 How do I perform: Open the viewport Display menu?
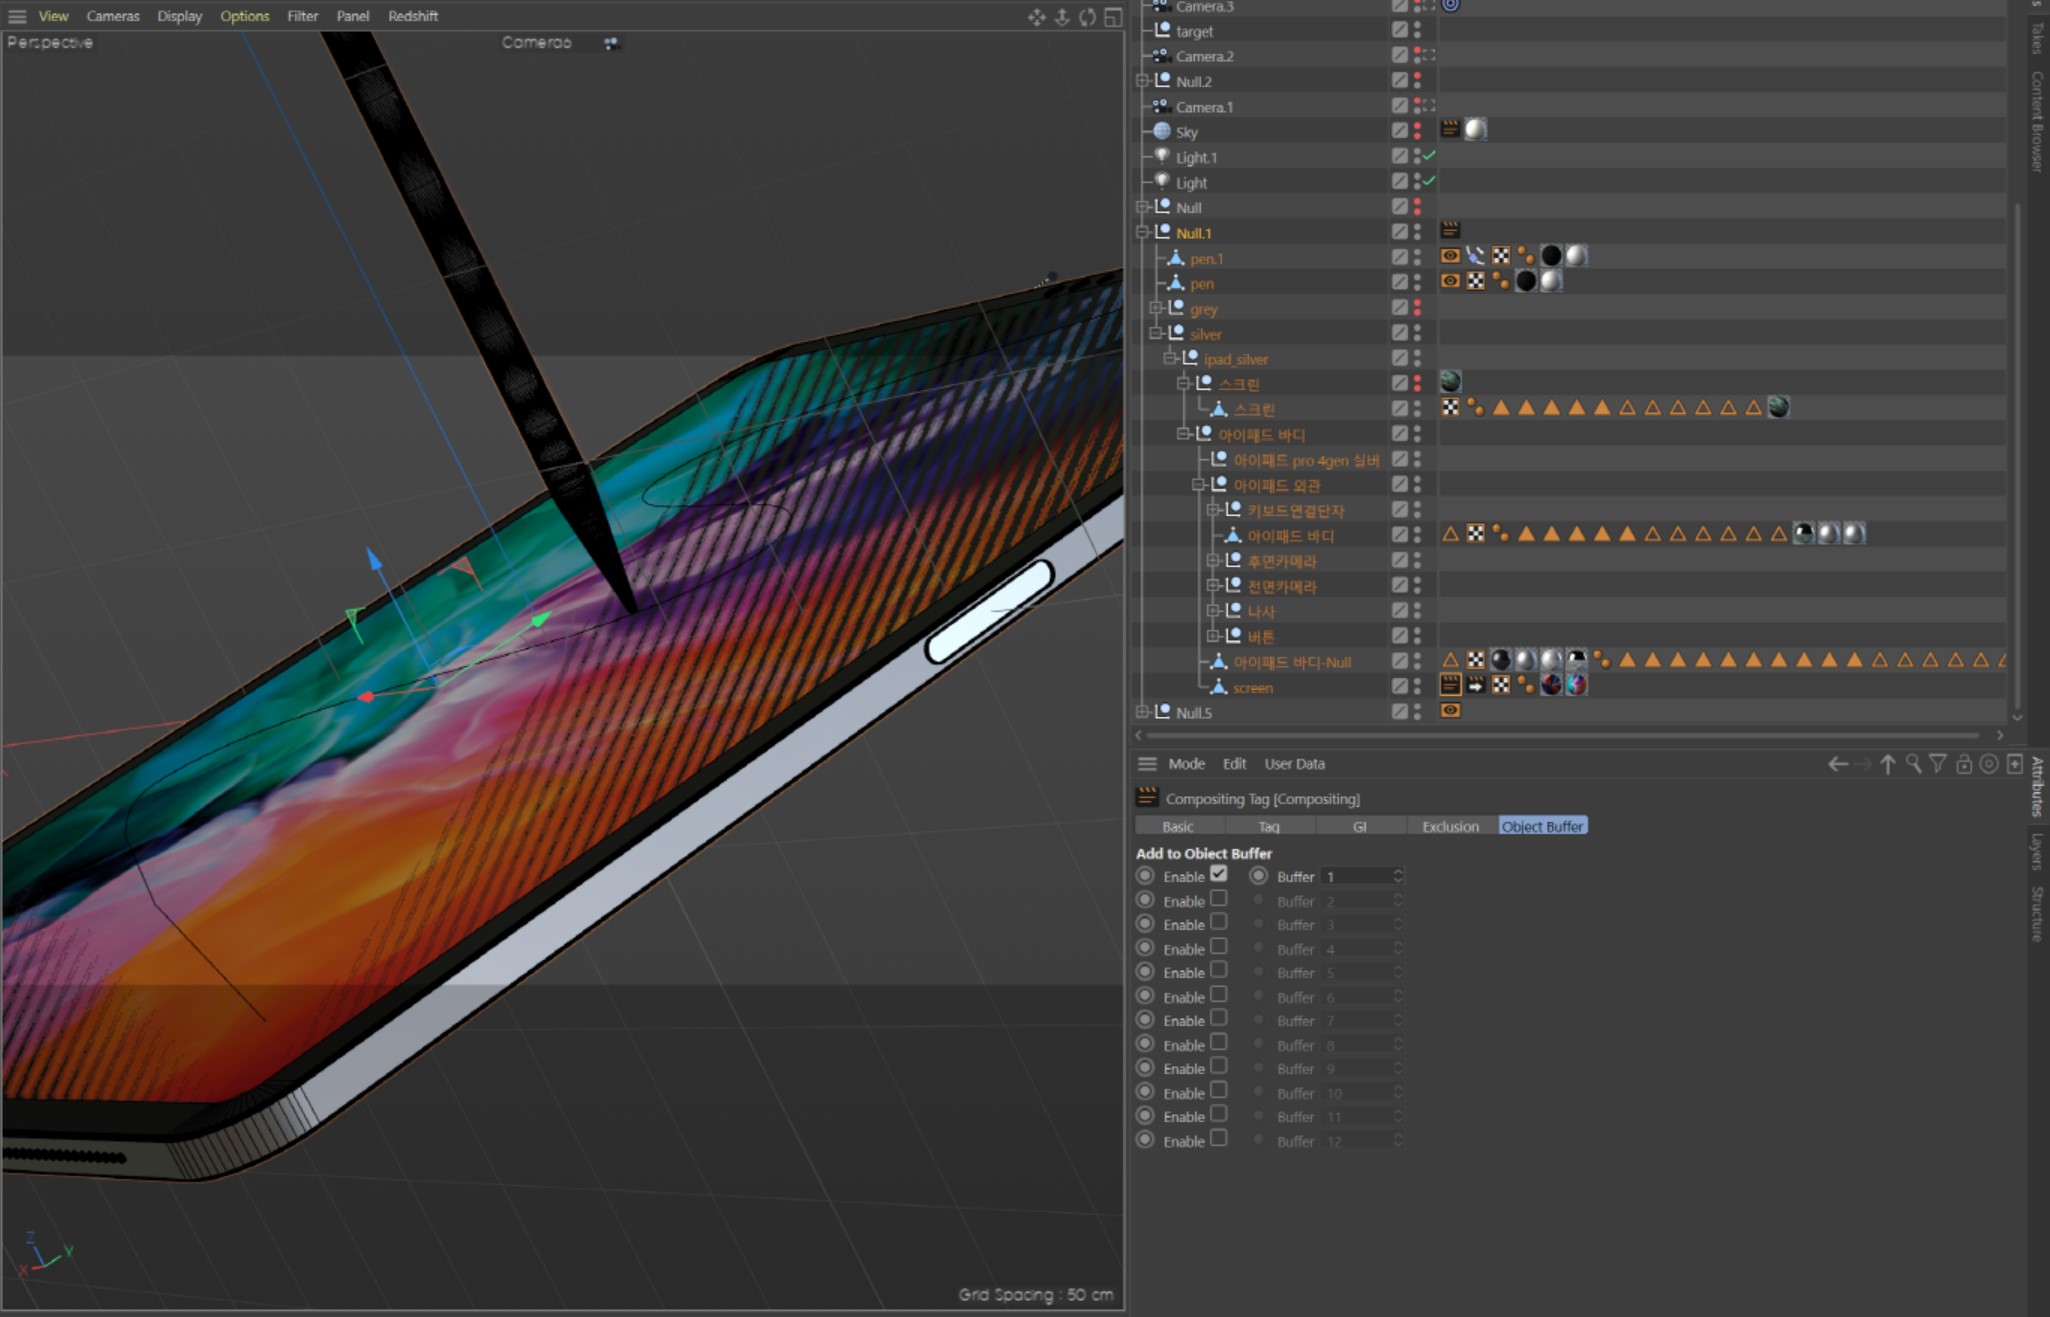coord(179,16)
